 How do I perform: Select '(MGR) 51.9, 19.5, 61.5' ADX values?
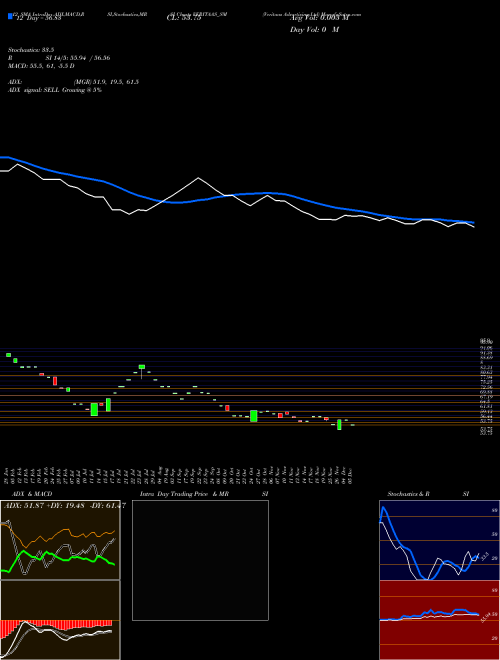[x=106, y=82]
